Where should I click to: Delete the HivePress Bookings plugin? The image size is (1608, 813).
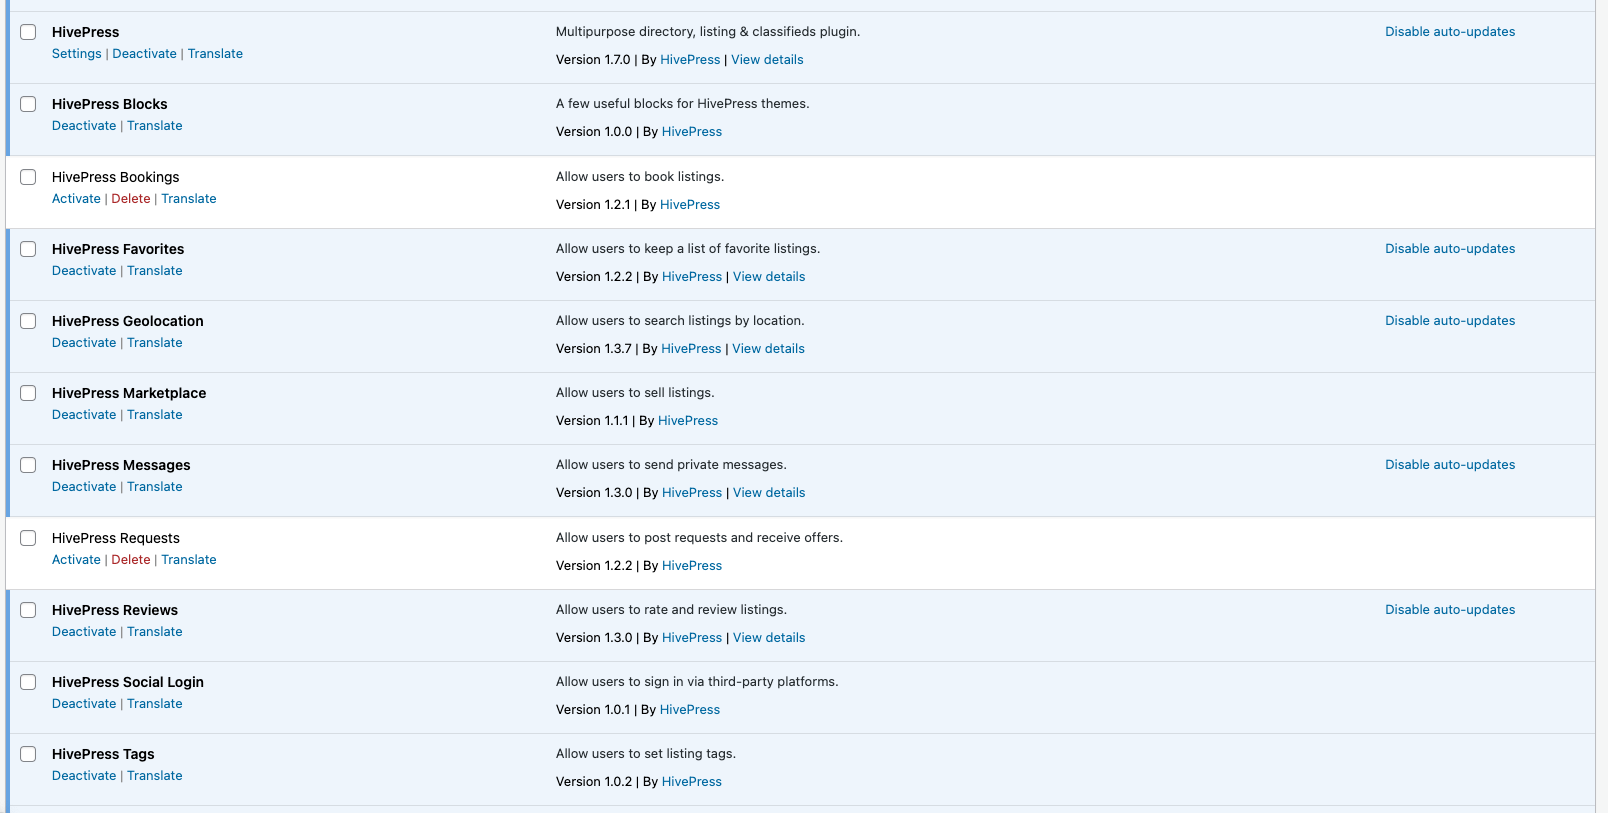(x=131, y=199)
